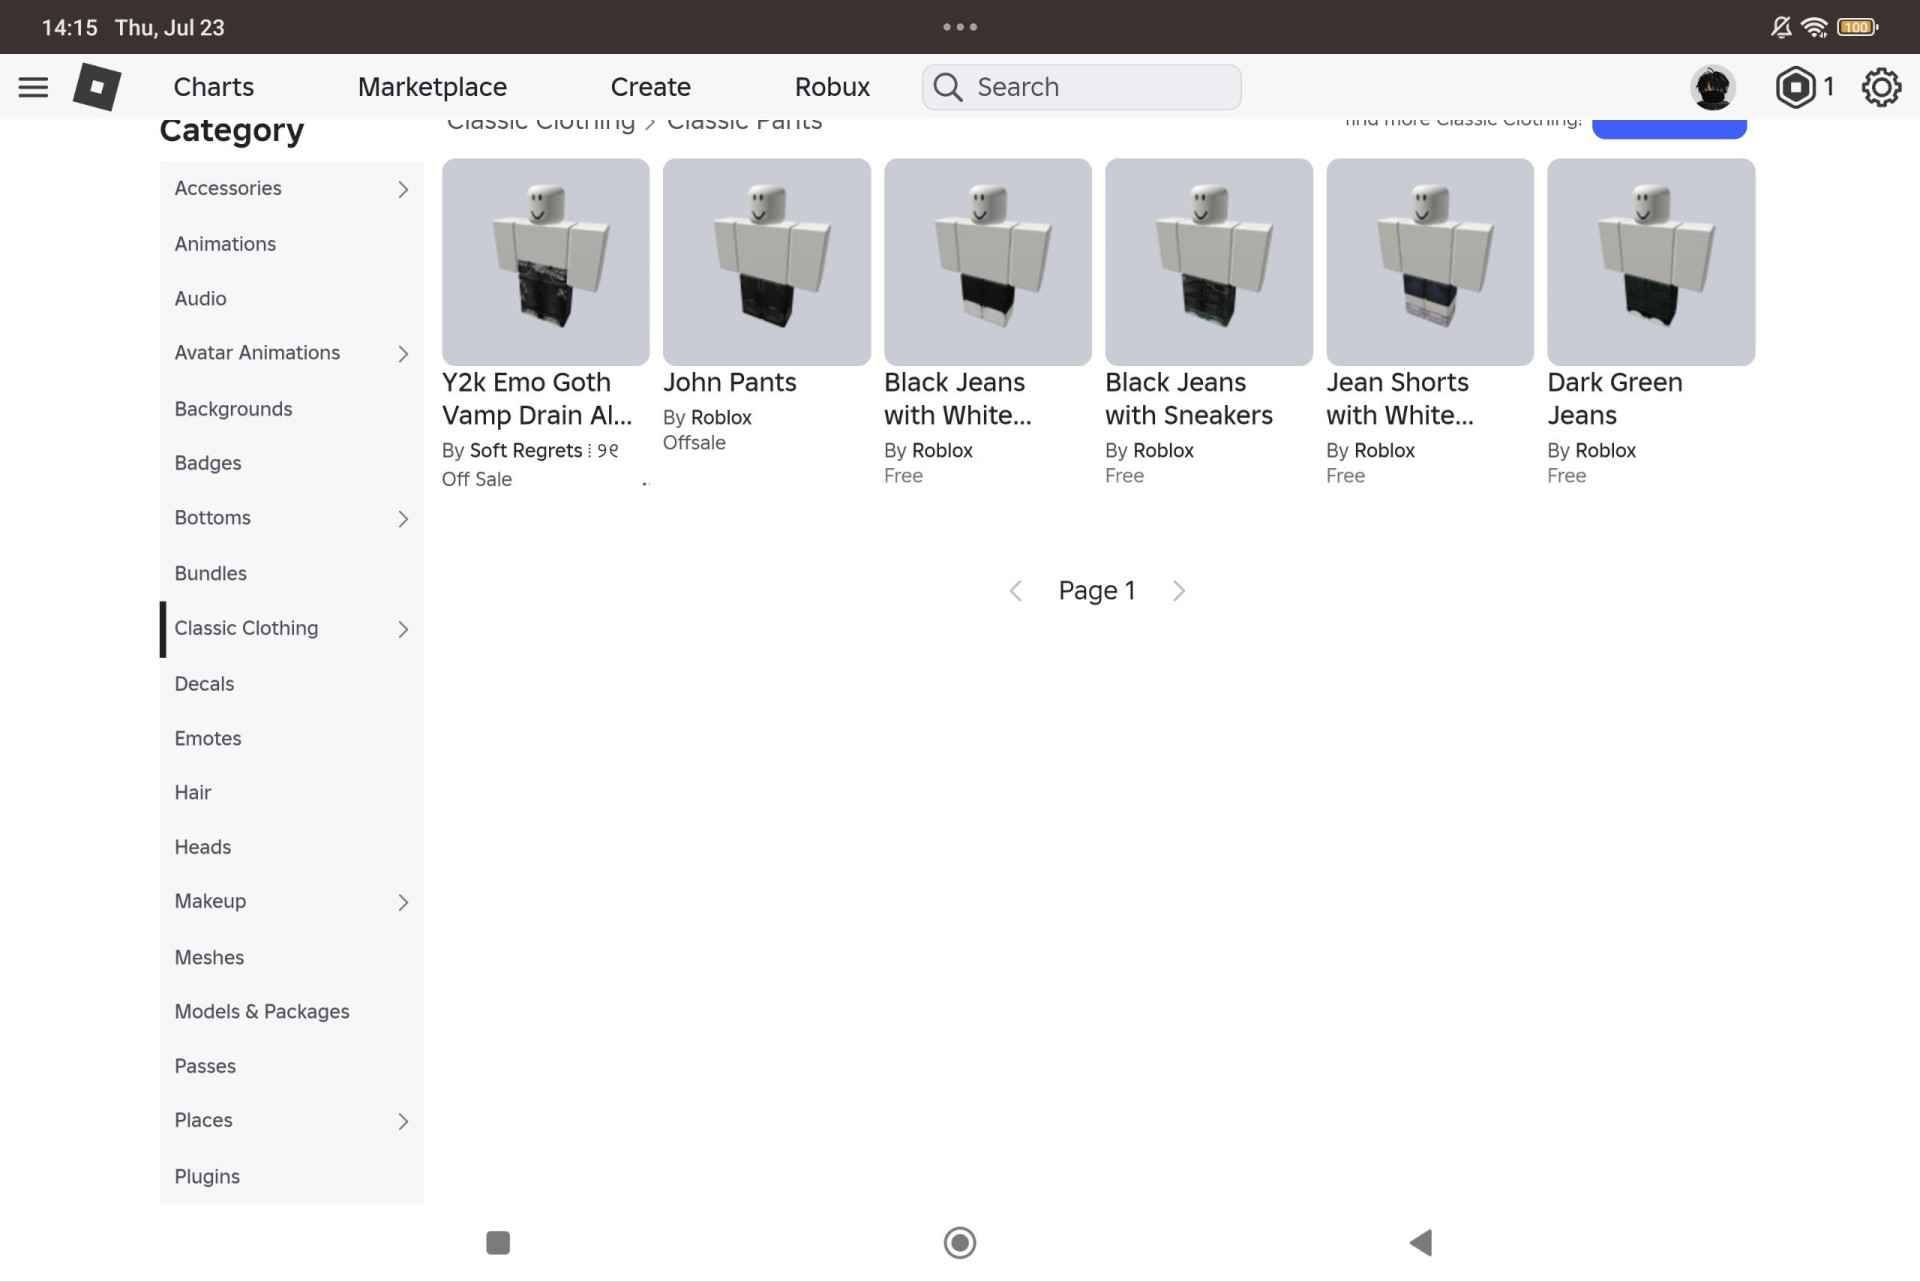This screenshot has width=1920, height=1282.
Task: Open Black Jeans with Sneakers thumbnail
Action: pyautogui.click(x=1208, y=262)
